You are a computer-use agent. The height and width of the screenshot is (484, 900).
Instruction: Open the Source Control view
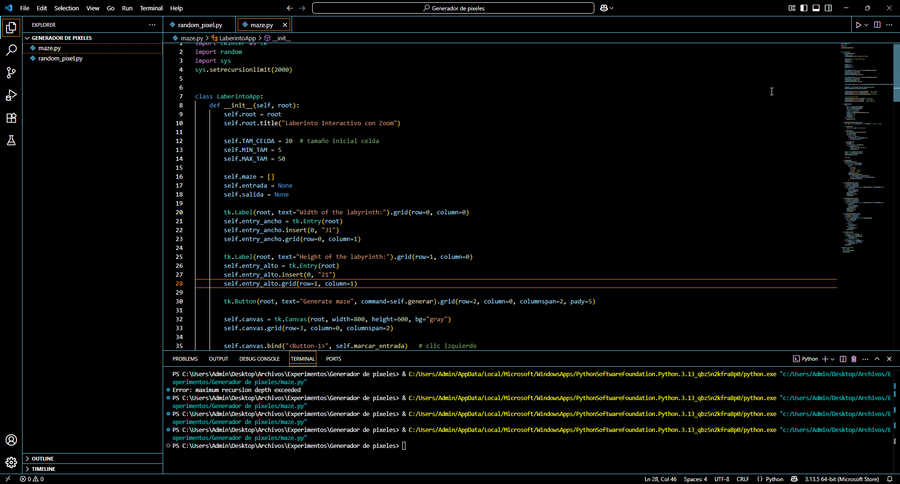coord(11,72)
